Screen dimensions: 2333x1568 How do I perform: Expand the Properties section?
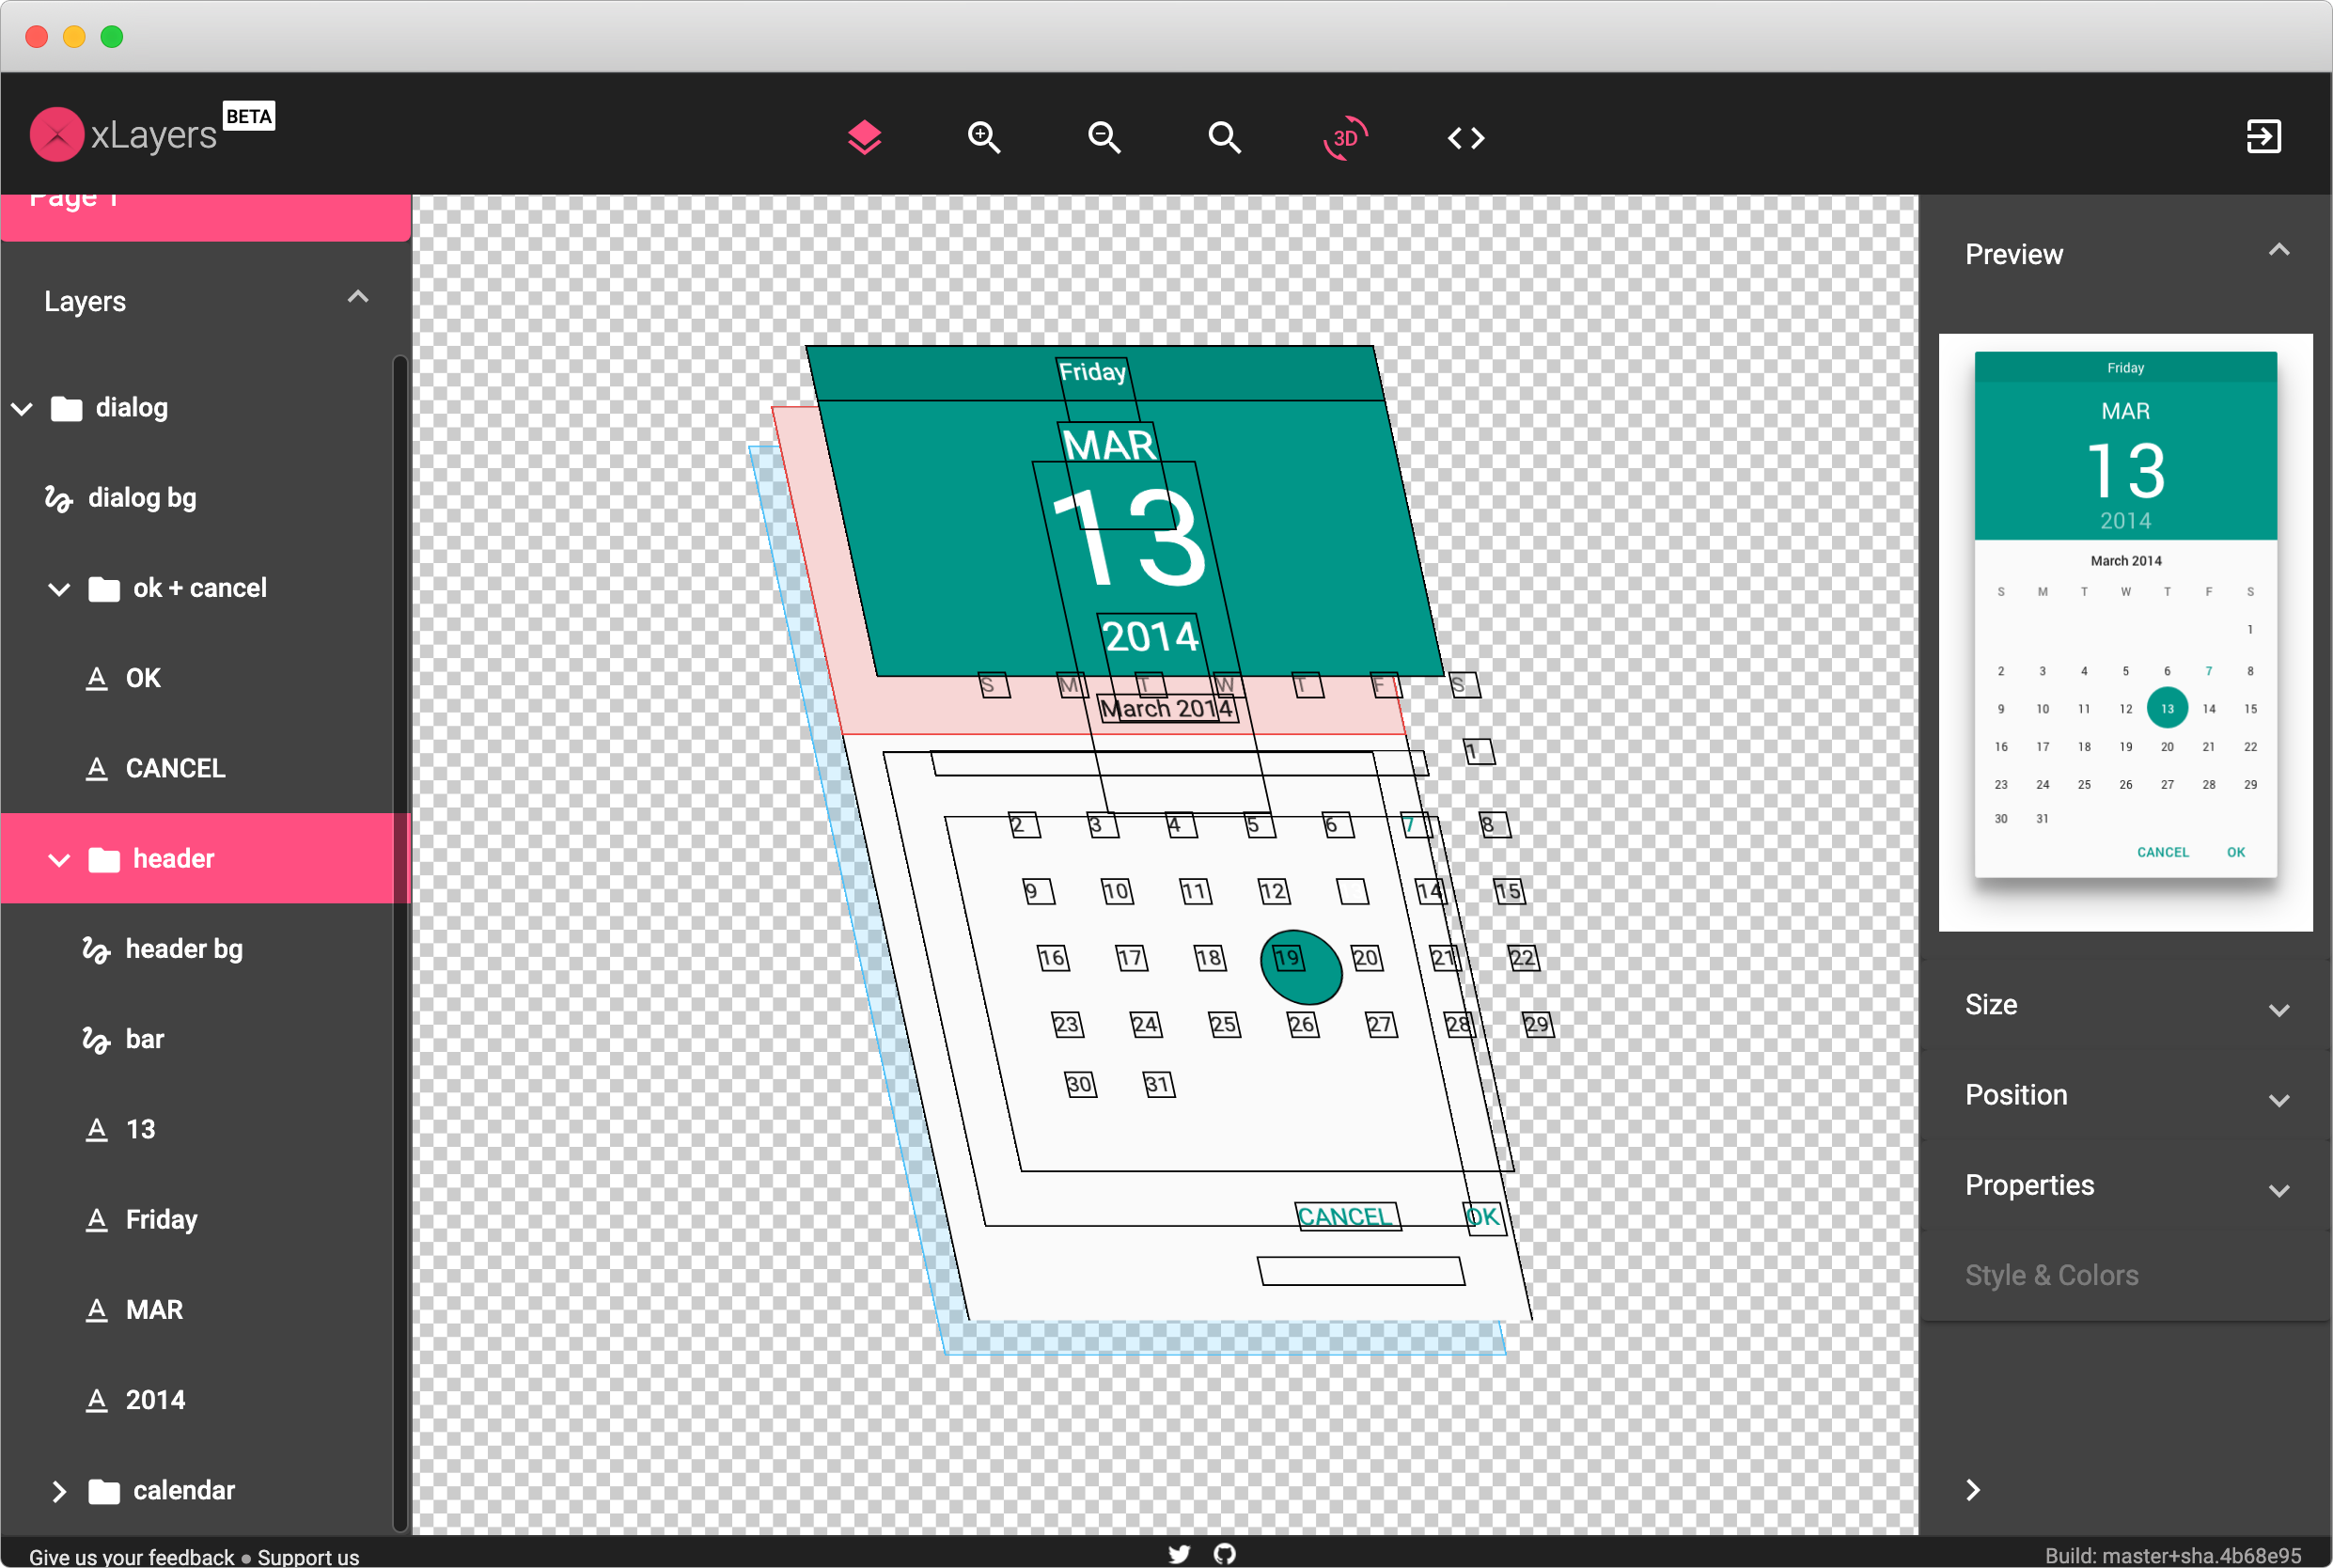tap(2278, 1189)
